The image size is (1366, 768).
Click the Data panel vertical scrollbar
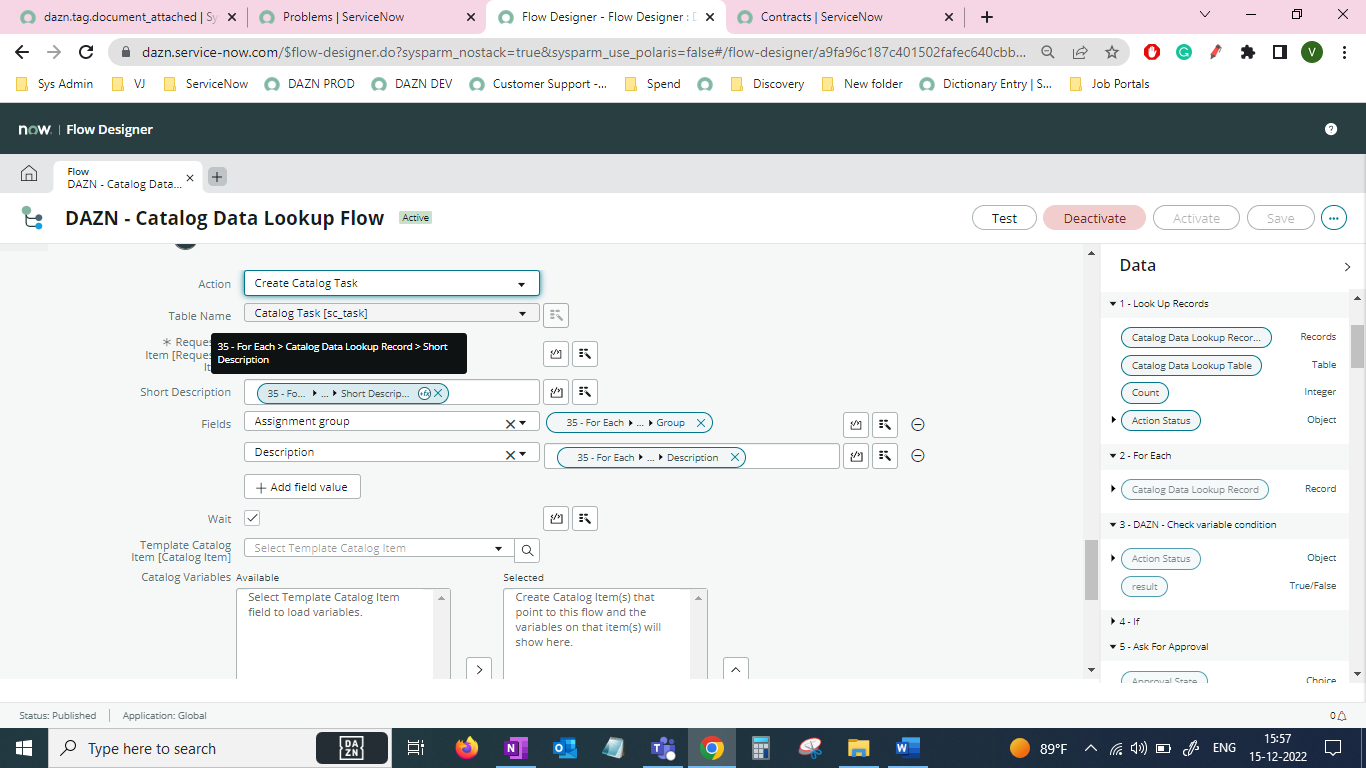tap(1357, 346)
